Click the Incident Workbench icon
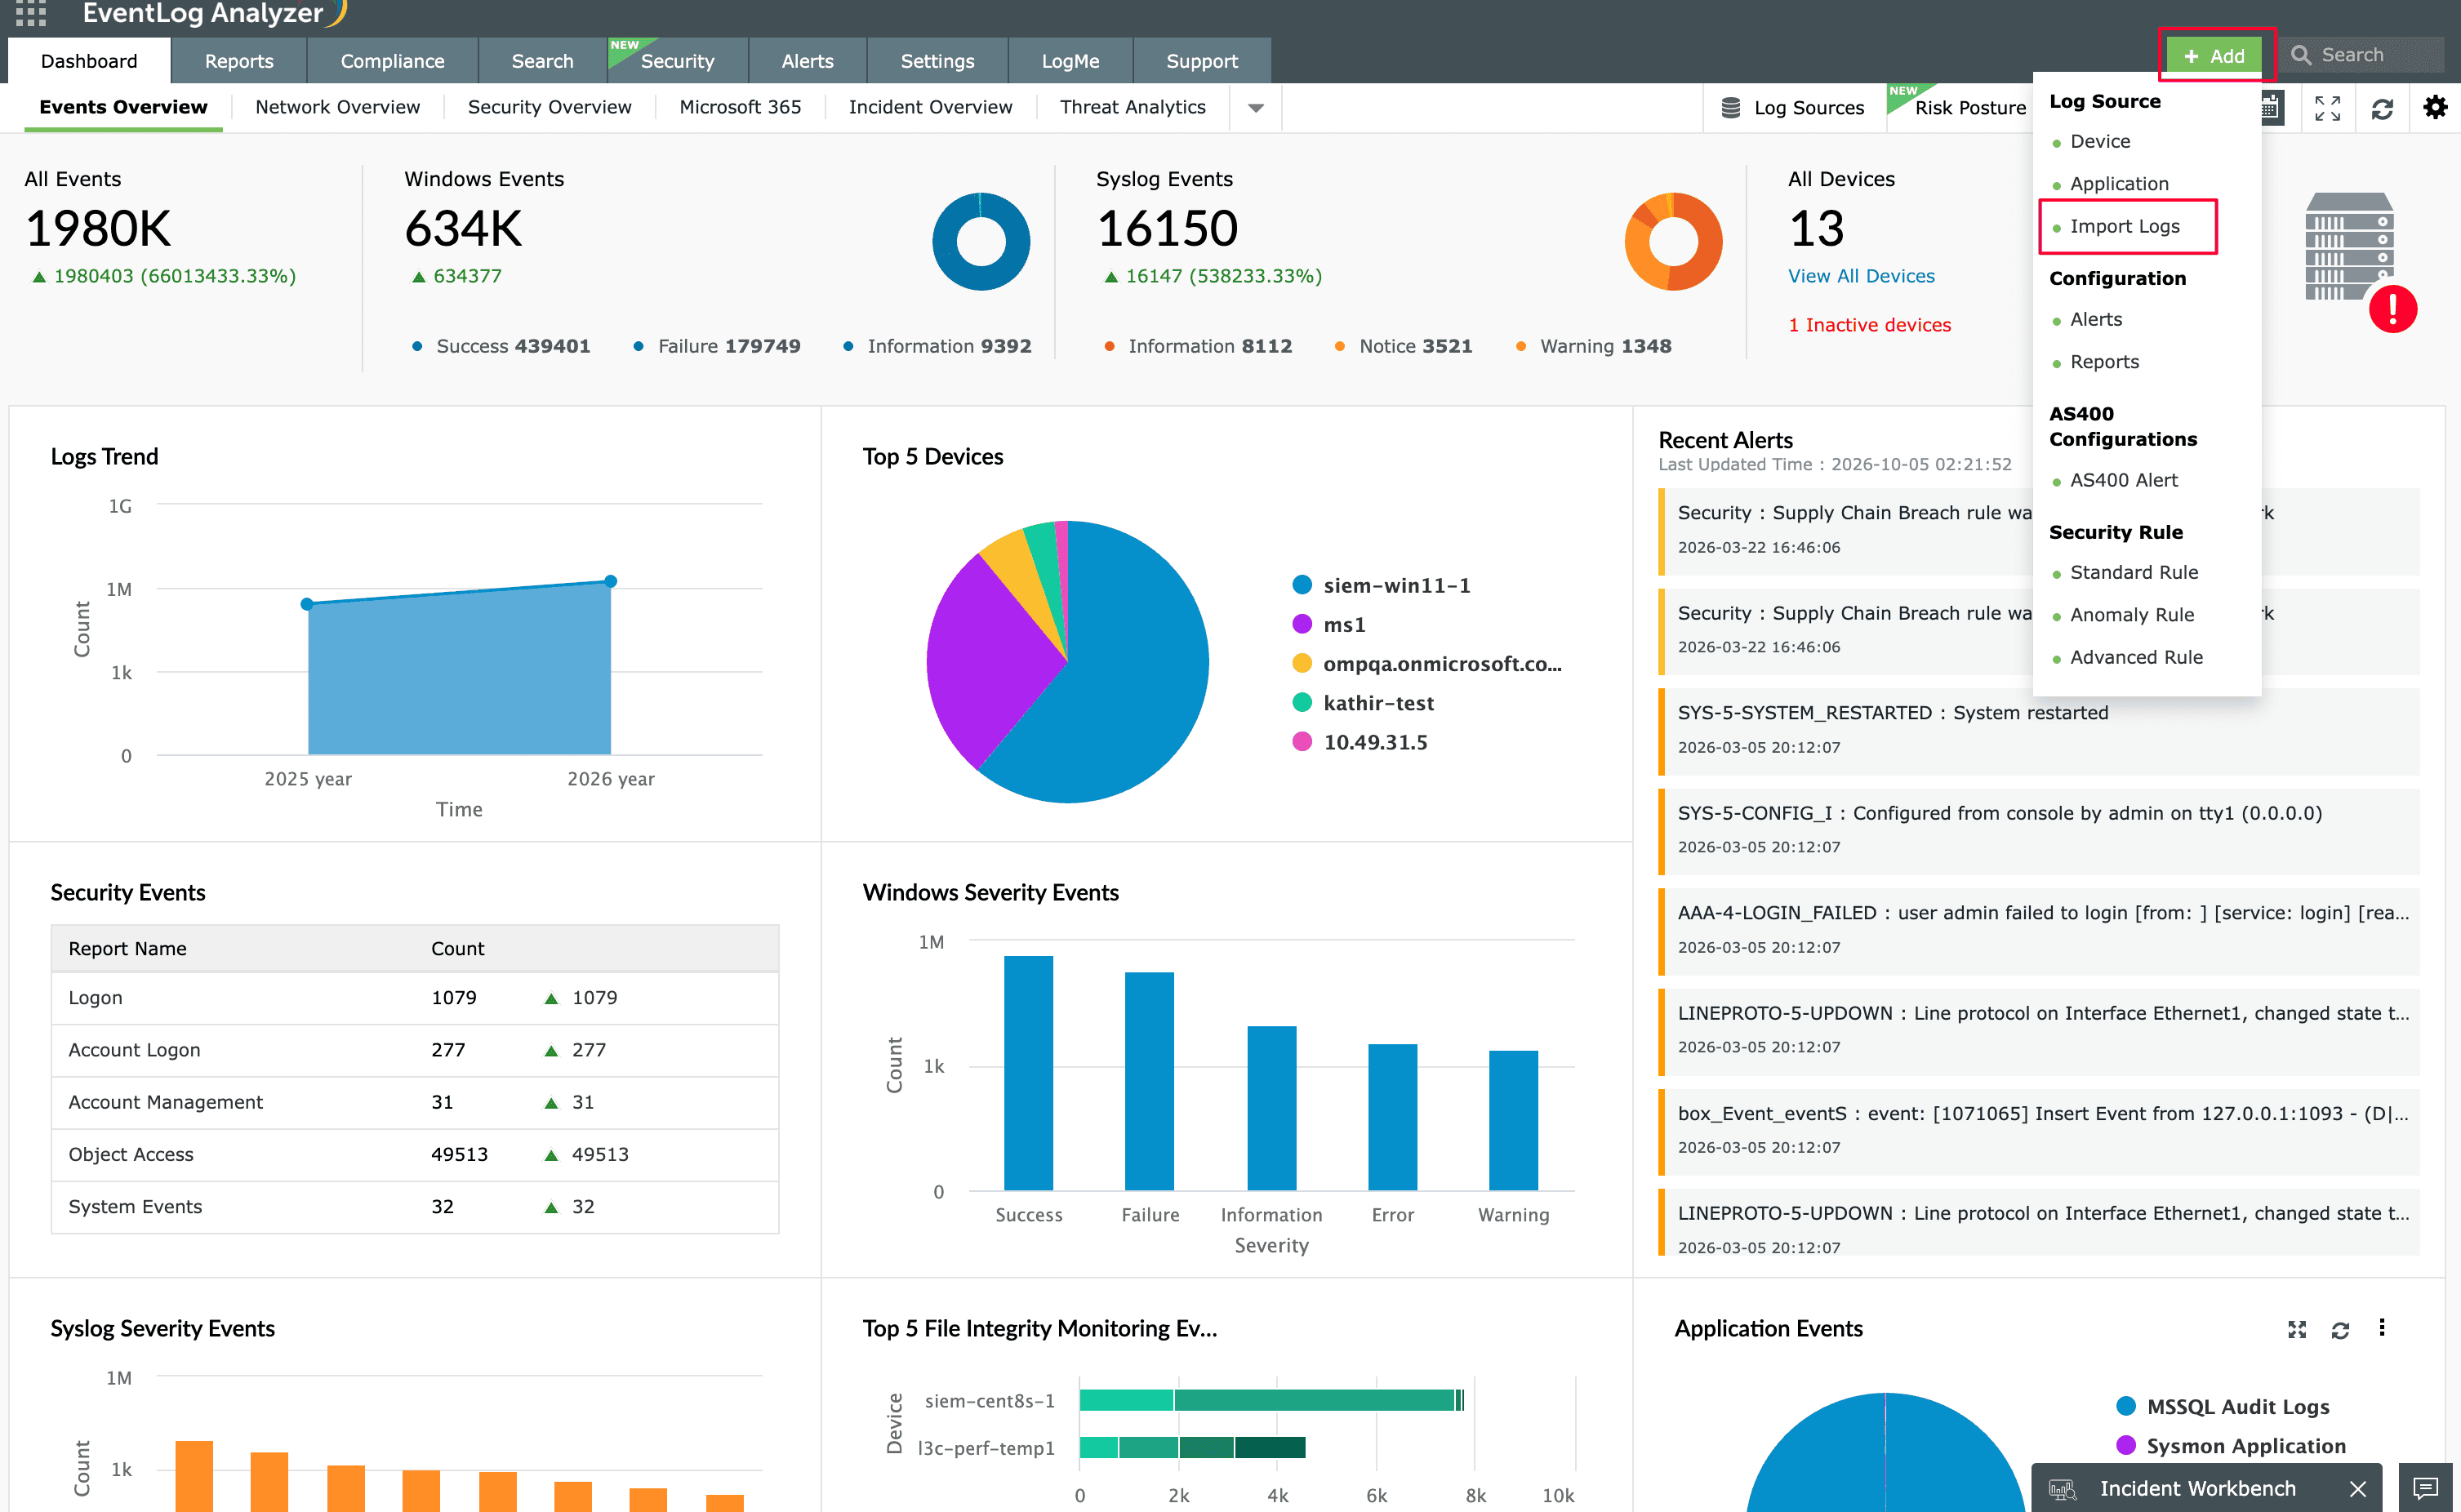The height and width of the screenshot is (1512, 2461). click(2063, 1488)
